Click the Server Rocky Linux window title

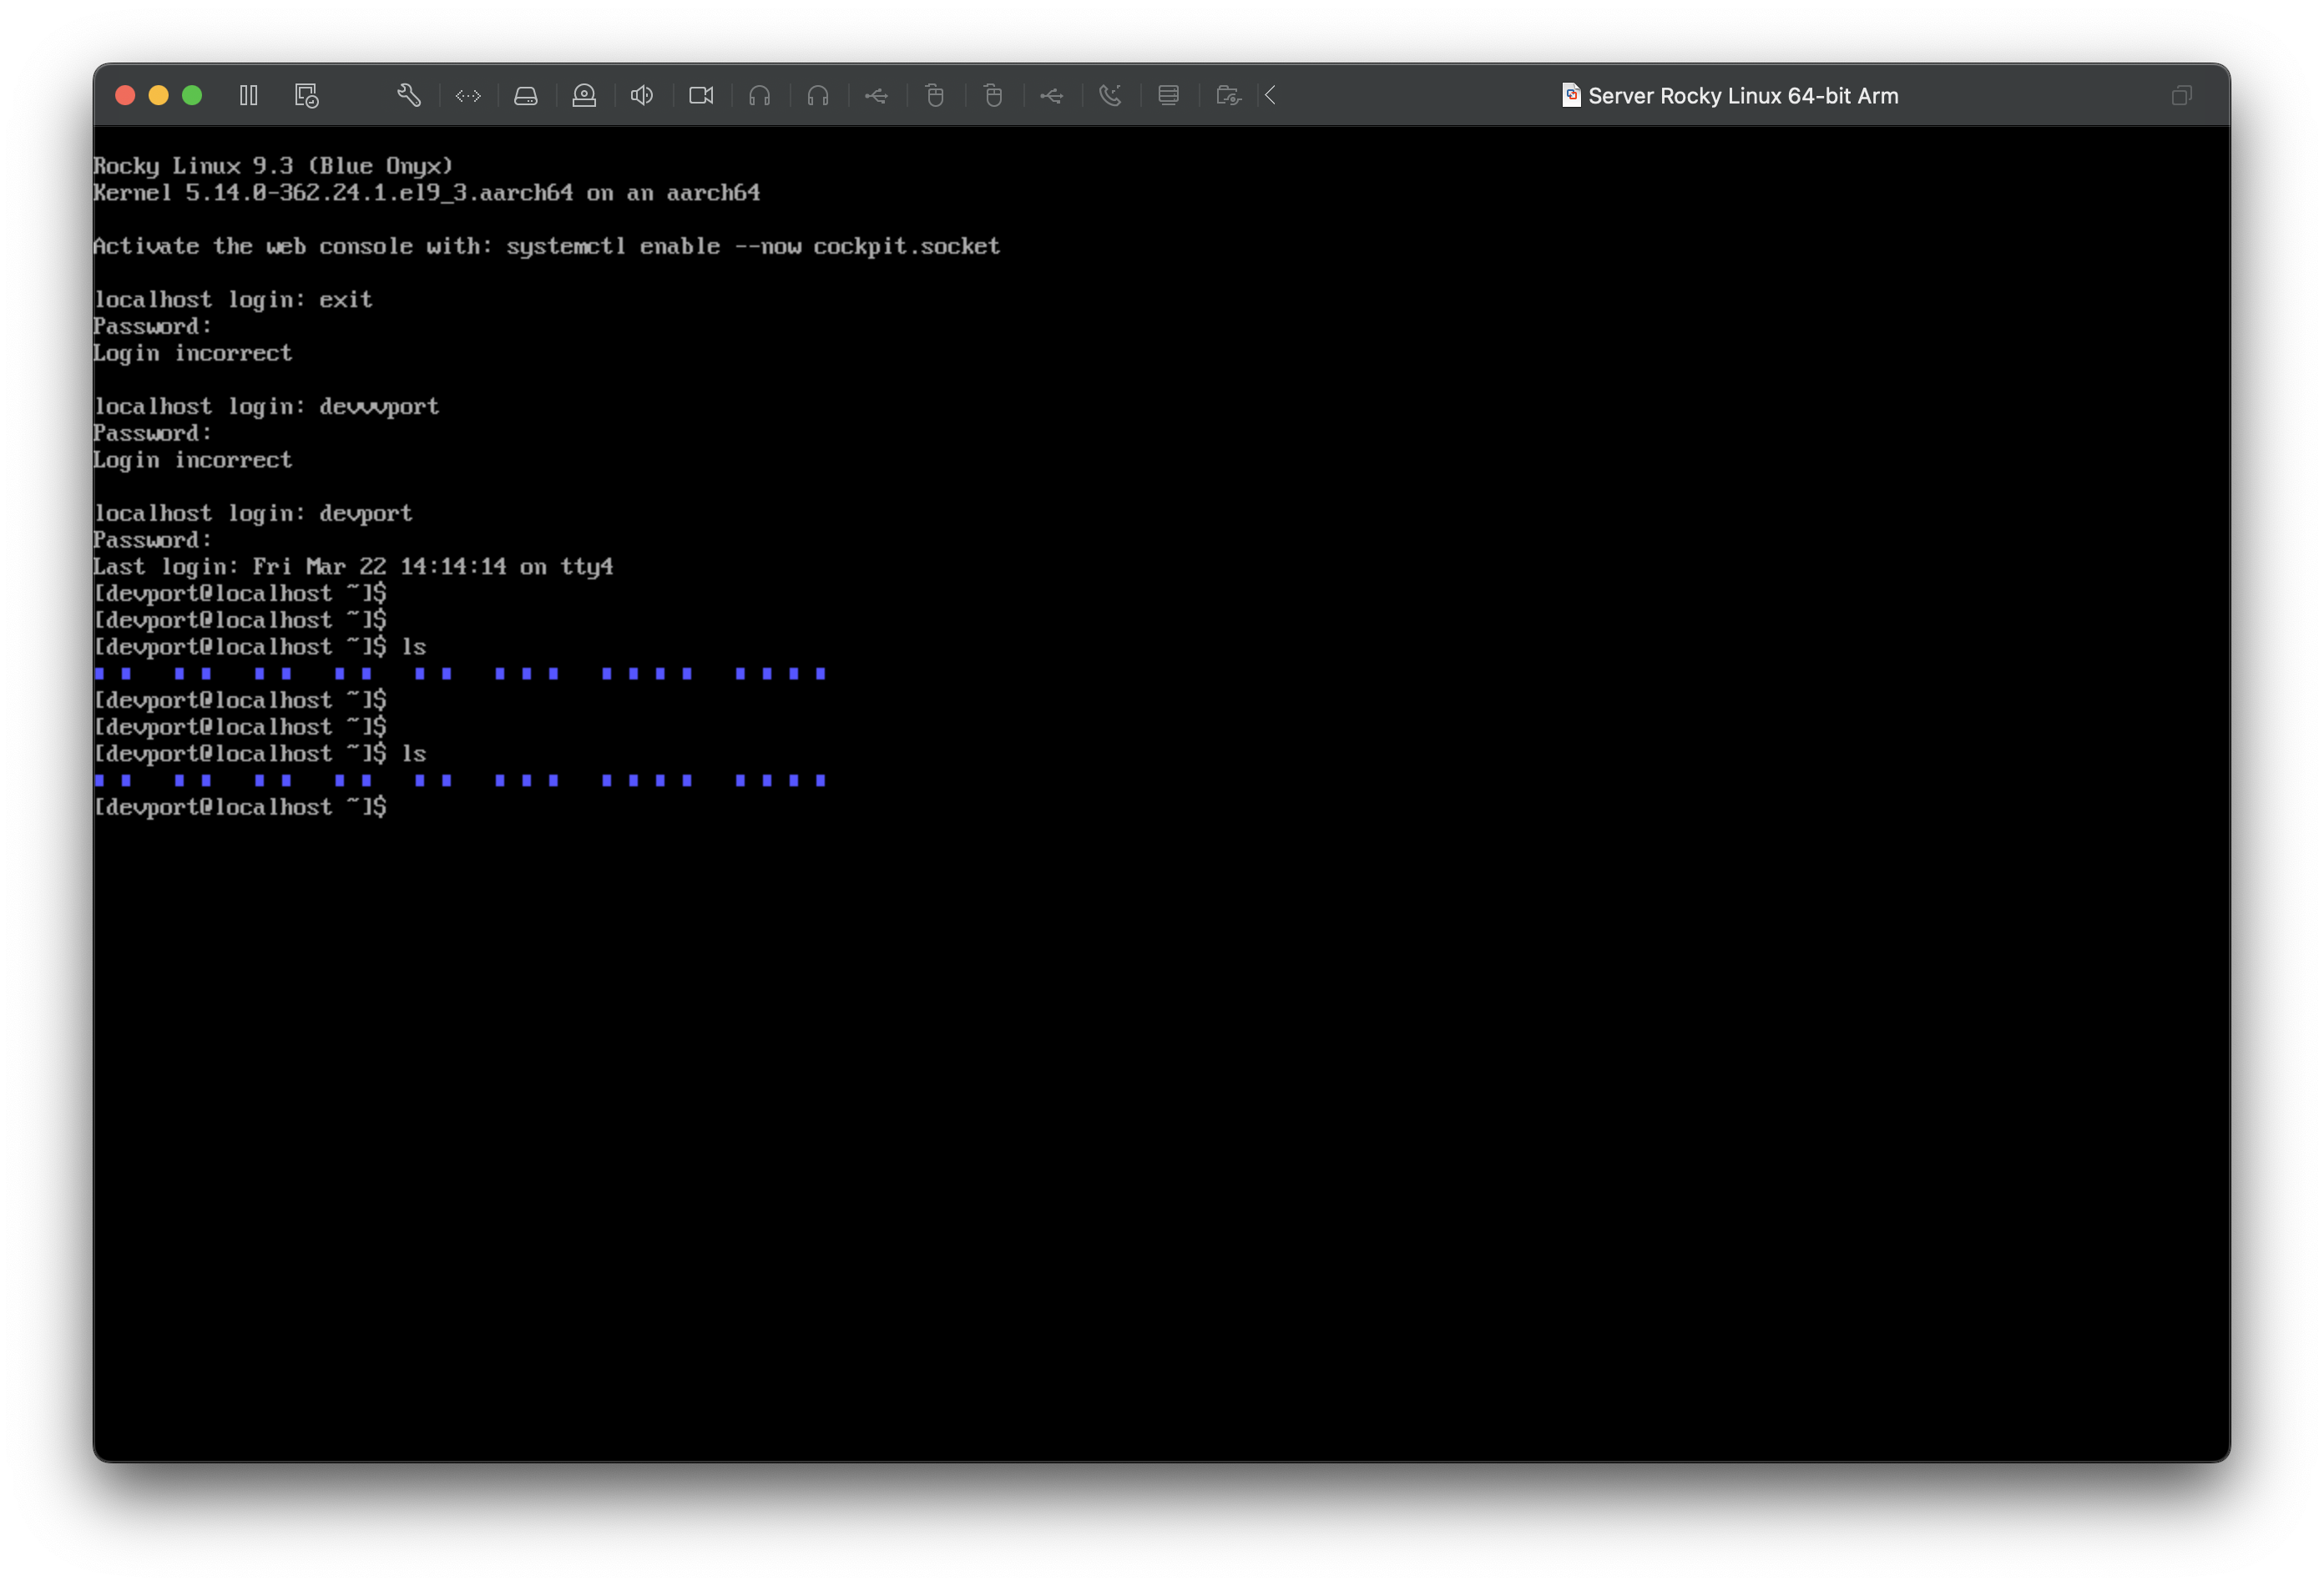point(1742,96)
